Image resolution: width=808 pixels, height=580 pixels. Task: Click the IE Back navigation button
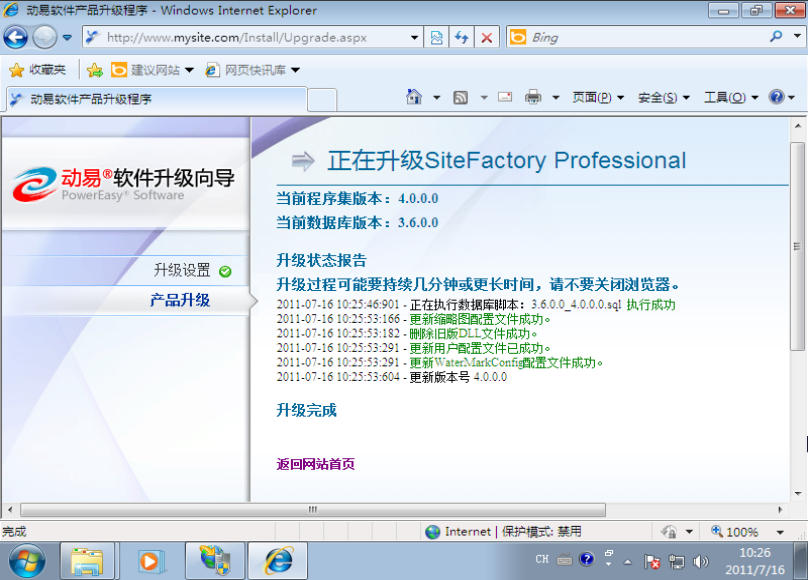coord(16,38)
